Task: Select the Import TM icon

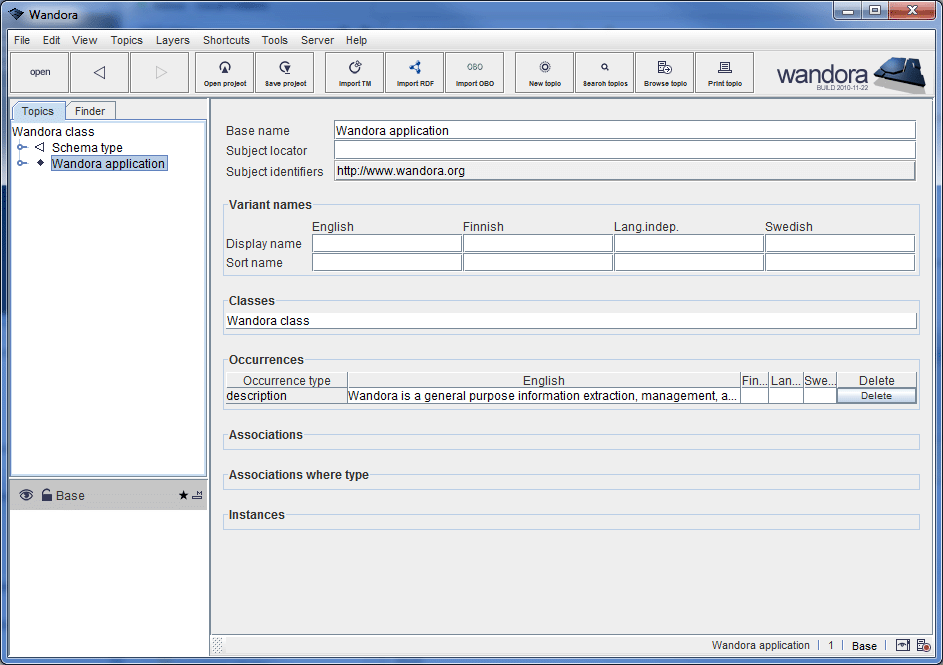Action: [x=354, y=72]
